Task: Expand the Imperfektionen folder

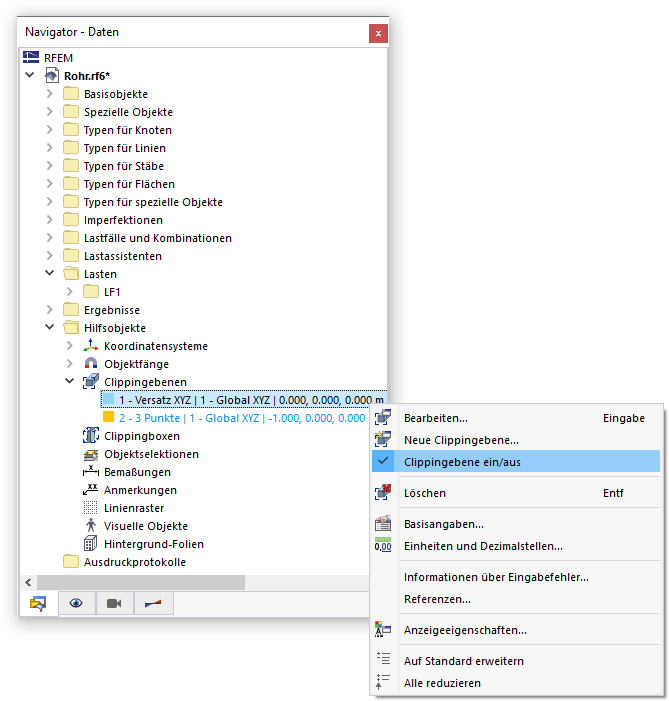Action: pos(50,220)
